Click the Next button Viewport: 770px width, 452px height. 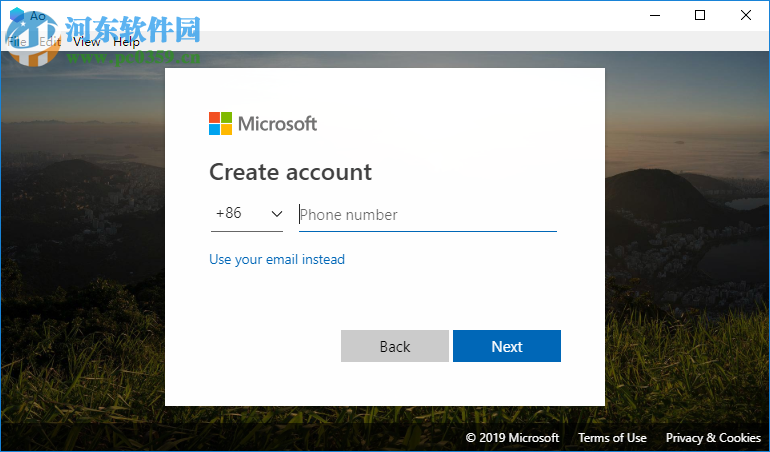pyautogui.click(x=507, y=346)
